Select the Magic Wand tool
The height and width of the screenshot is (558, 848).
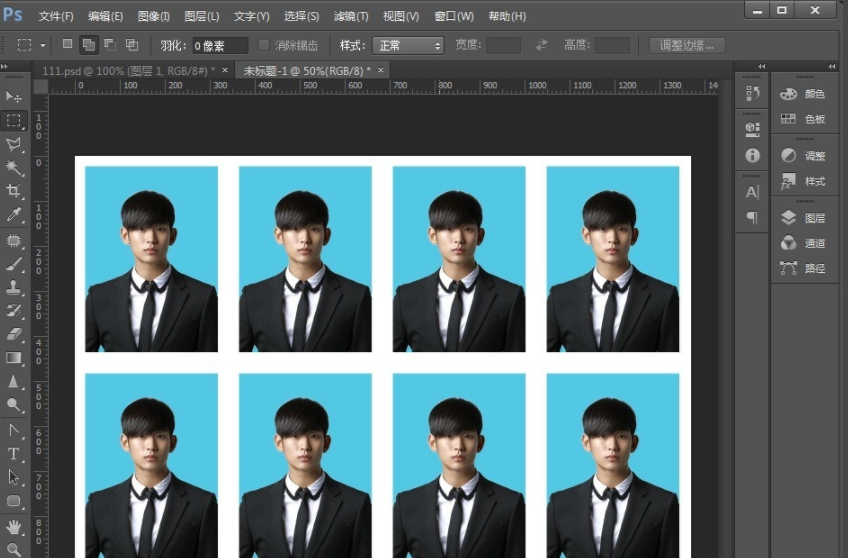tap(14, 167)
